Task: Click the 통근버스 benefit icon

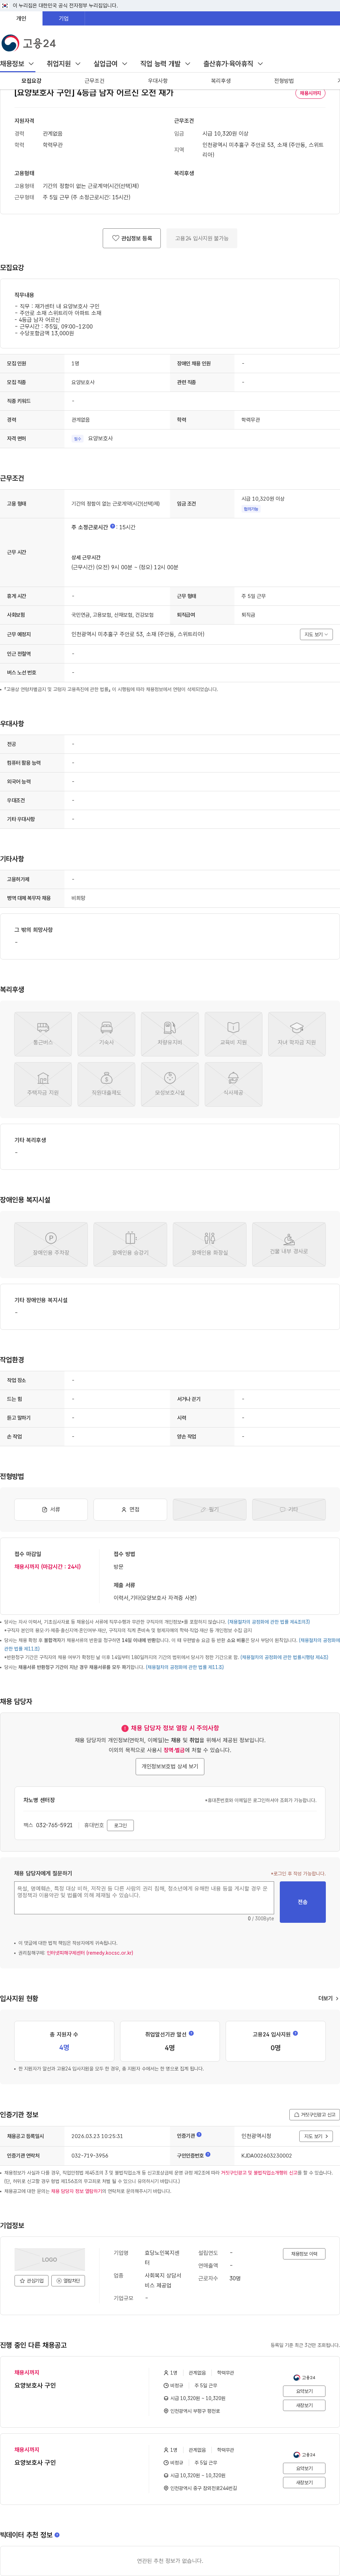Action: [43, 1034]
